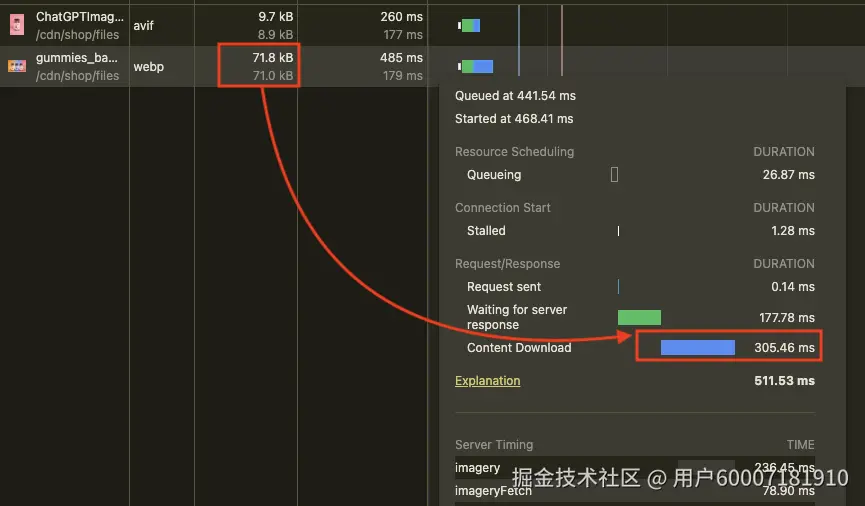Image resolution: width=865 pixels, height=506 pixels.
Task: Click the Resource Scheduling section header
Action: tap(514, 152)
